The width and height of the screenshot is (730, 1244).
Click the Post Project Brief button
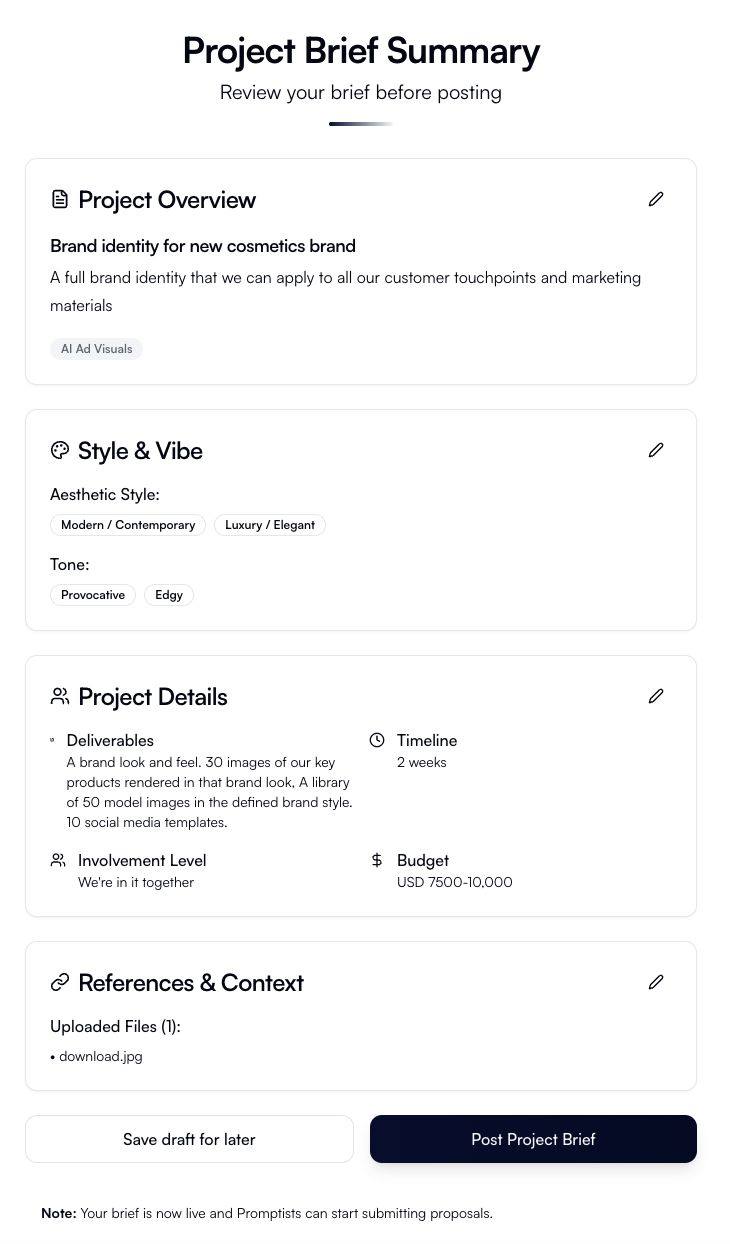(x=533, y=1139)
